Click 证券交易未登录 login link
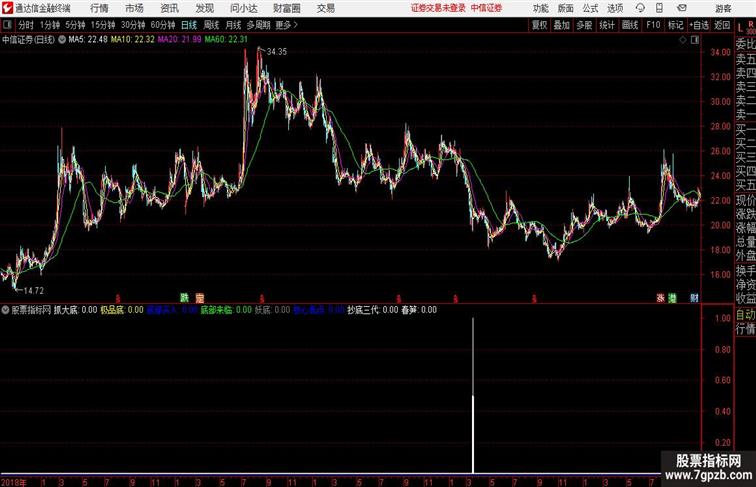The image size is (756, 487). (438, 8)
